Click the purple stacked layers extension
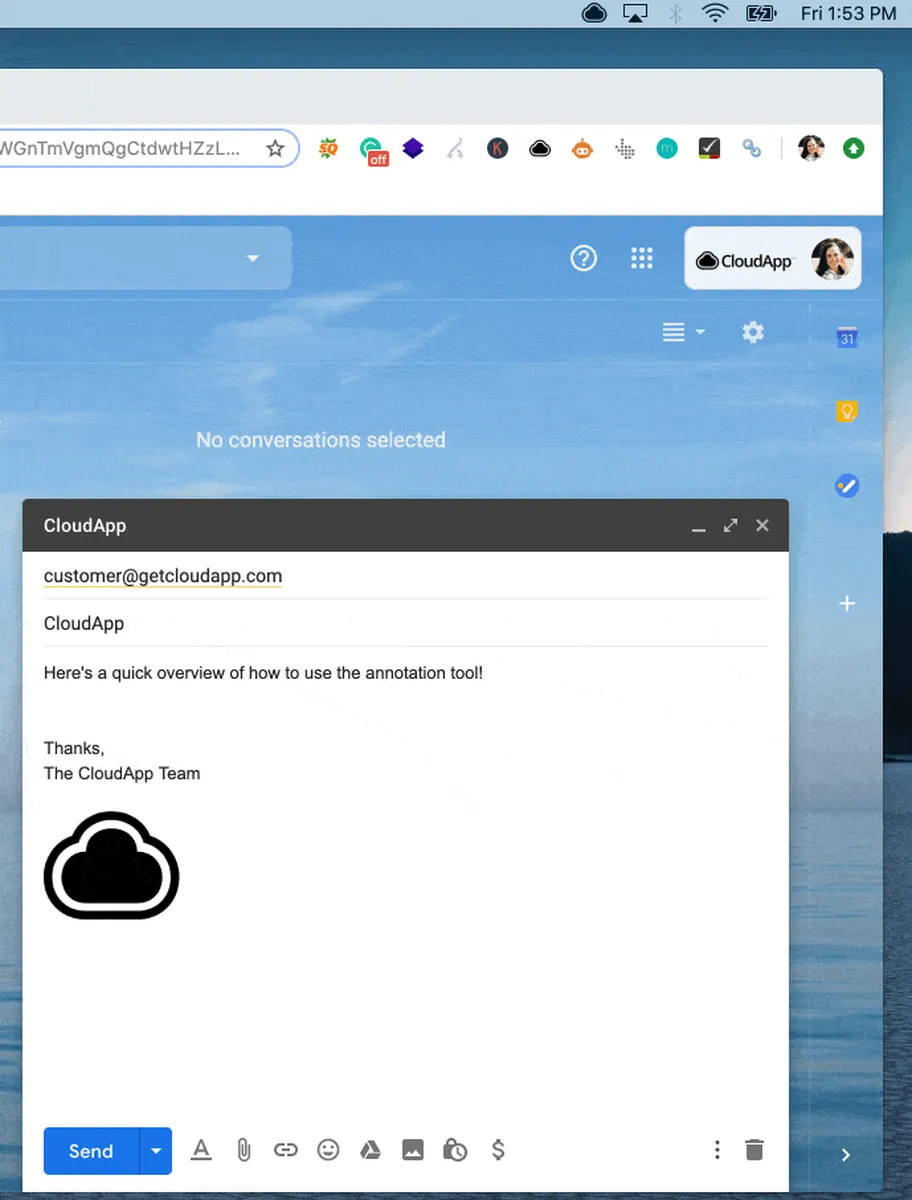The width and height of the screenshot is (912, 1200). tap(413, 149)
